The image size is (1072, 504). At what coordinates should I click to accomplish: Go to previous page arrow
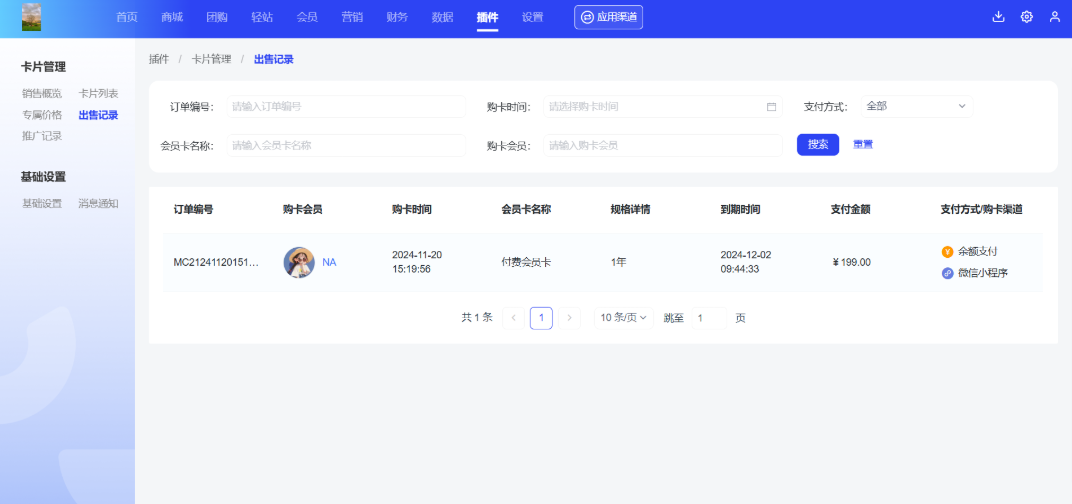tap(513, 318)
